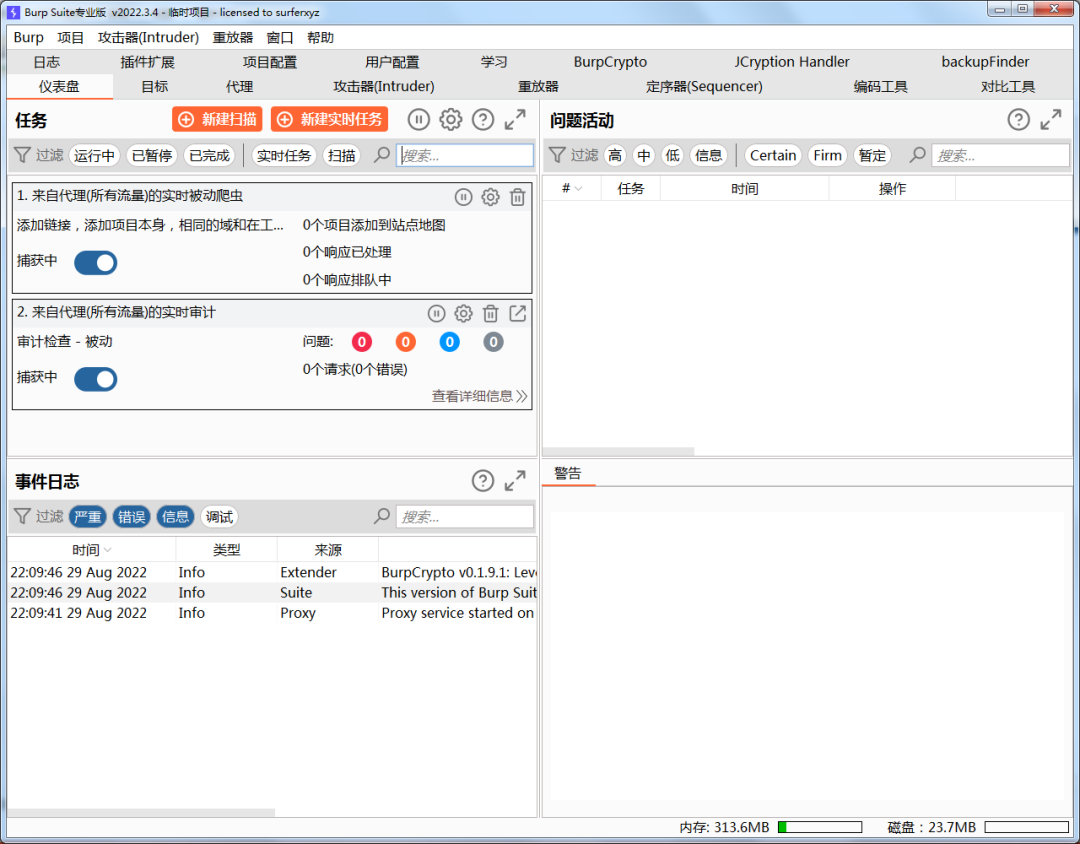
Task: Click the filter funnel icon in Tasks
Action: 22,155
